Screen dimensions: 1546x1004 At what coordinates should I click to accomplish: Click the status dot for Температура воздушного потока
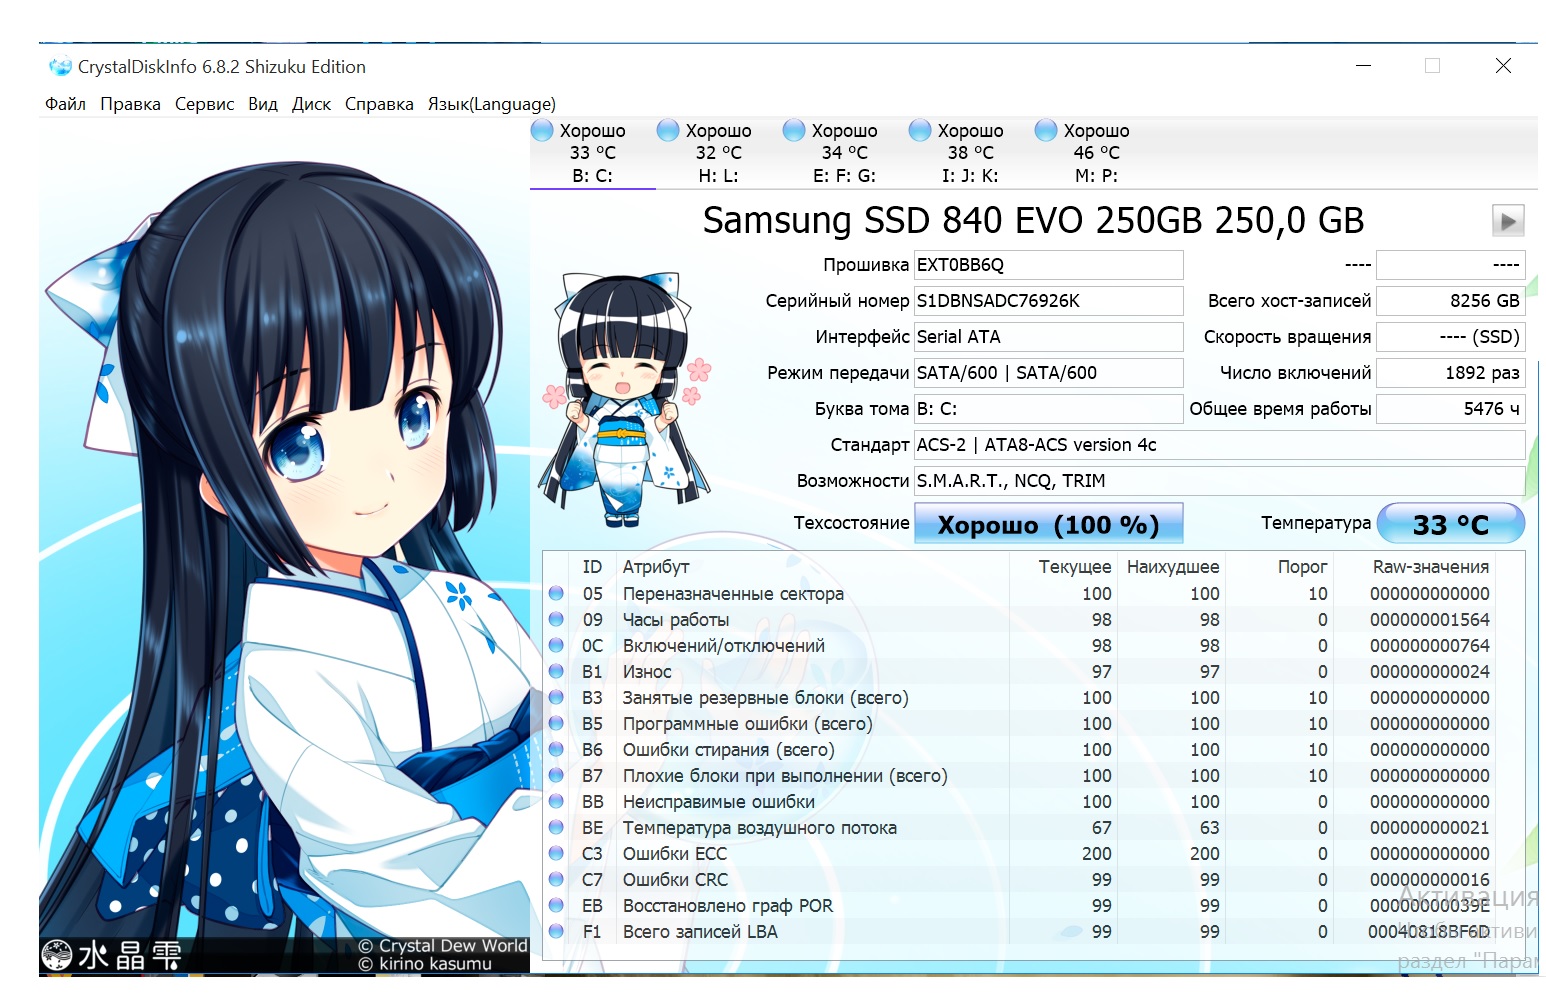pos(557,828)
